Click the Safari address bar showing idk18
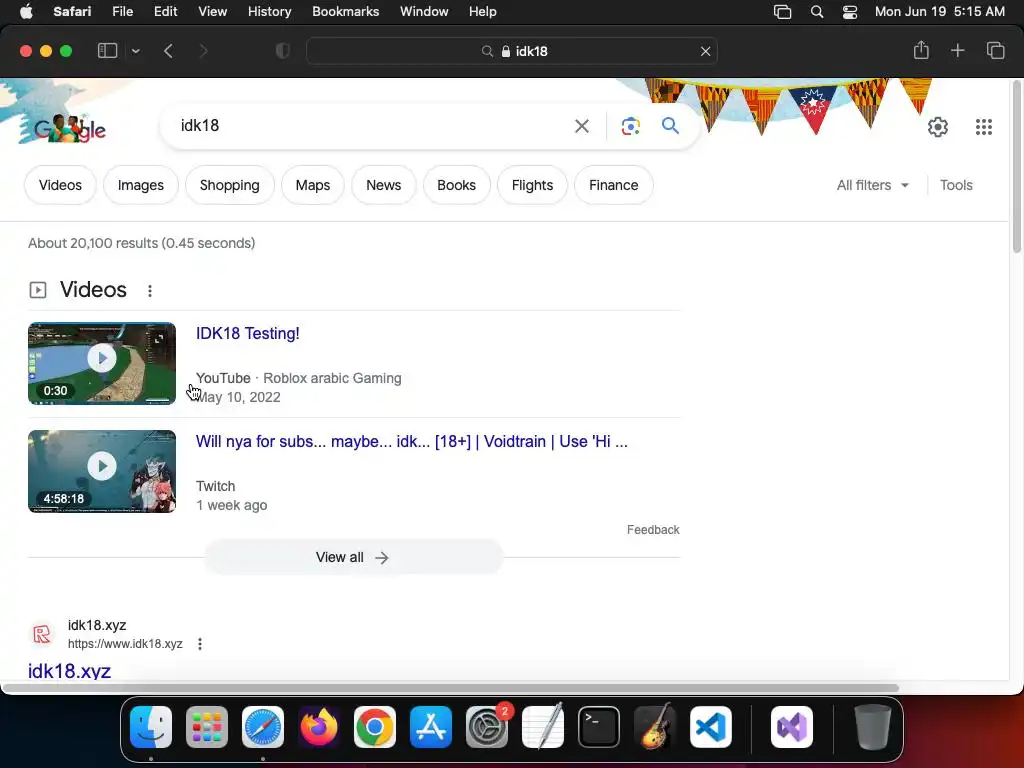1024x768 pixels. point(512,51)
